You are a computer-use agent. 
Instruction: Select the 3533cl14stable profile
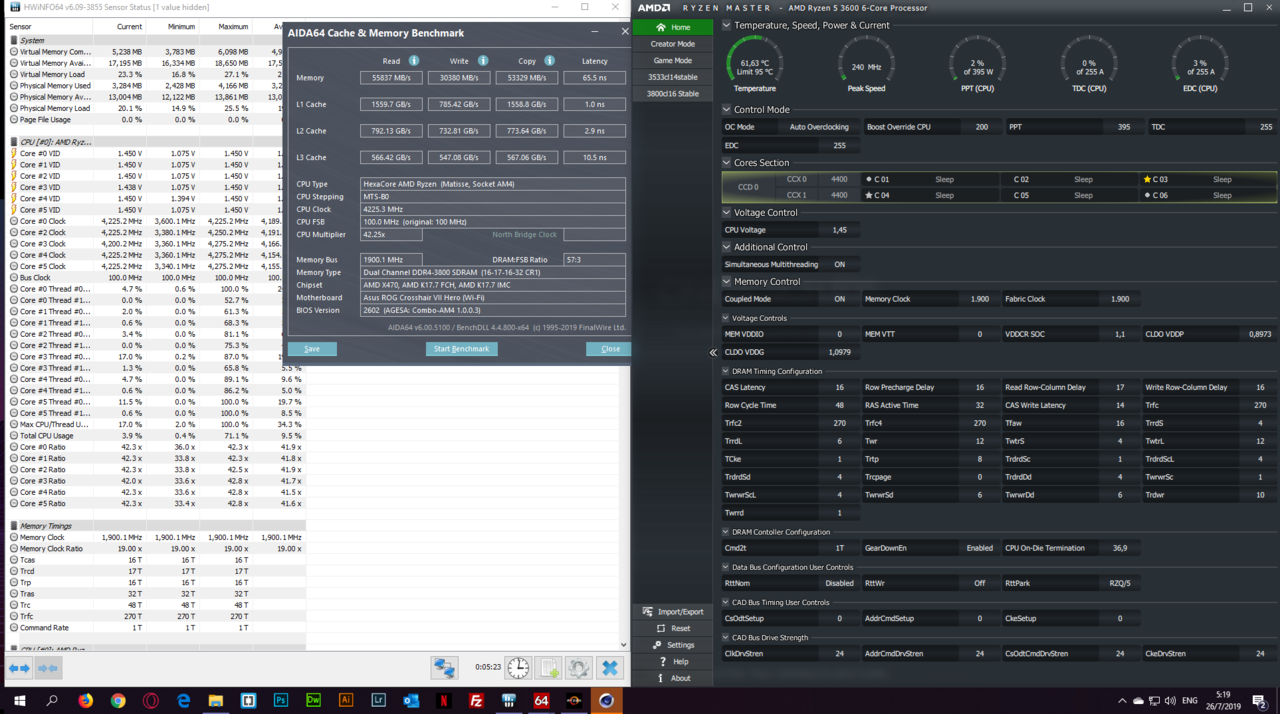tap(672, 77)
